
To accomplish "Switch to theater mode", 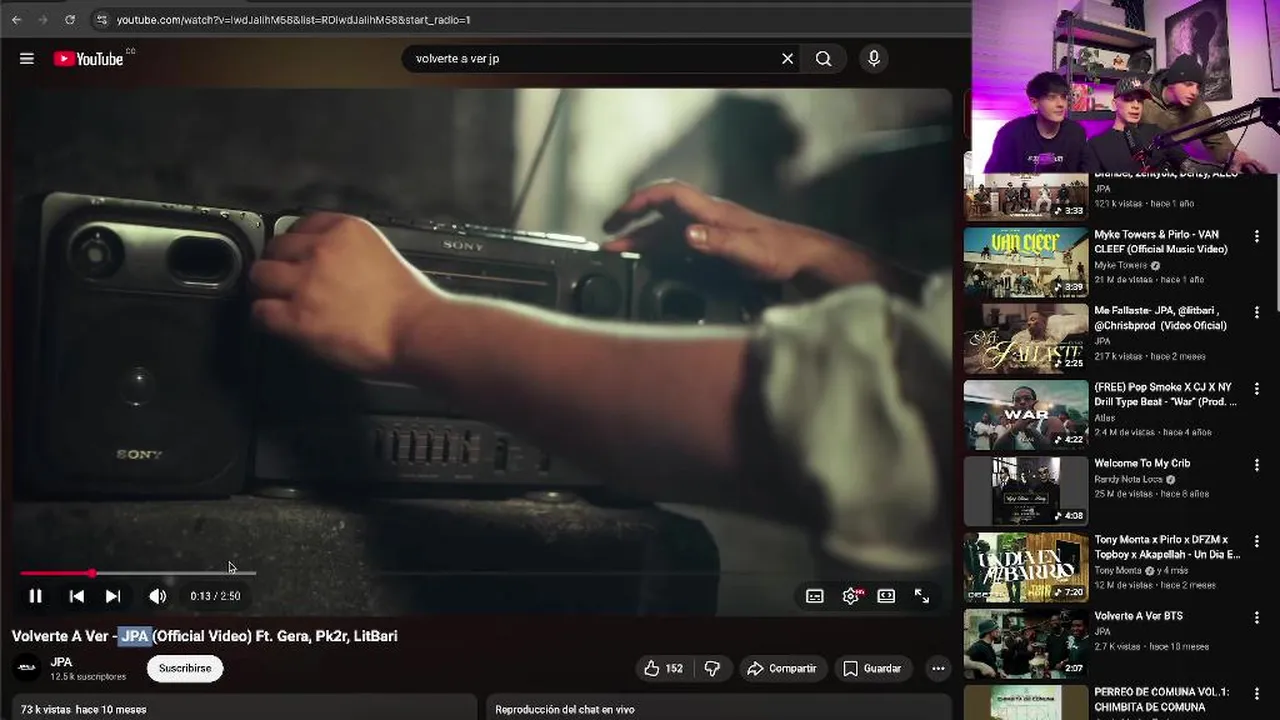I will pyautogui.click(x=886, y=596).
